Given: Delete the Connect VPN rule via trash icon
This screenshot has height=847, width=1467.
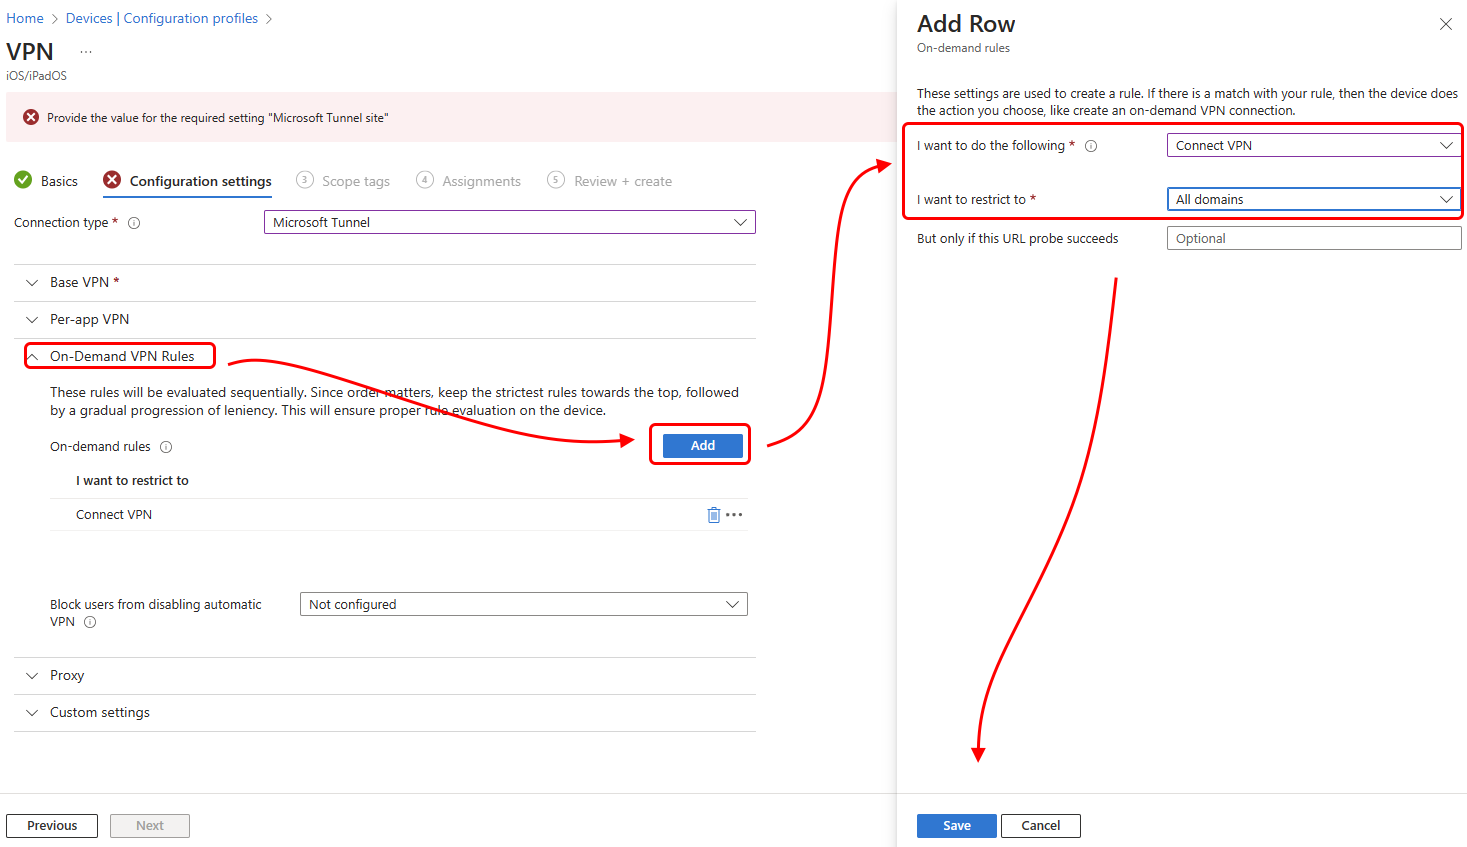Looking at the screenshot, I should coord(712,514).
